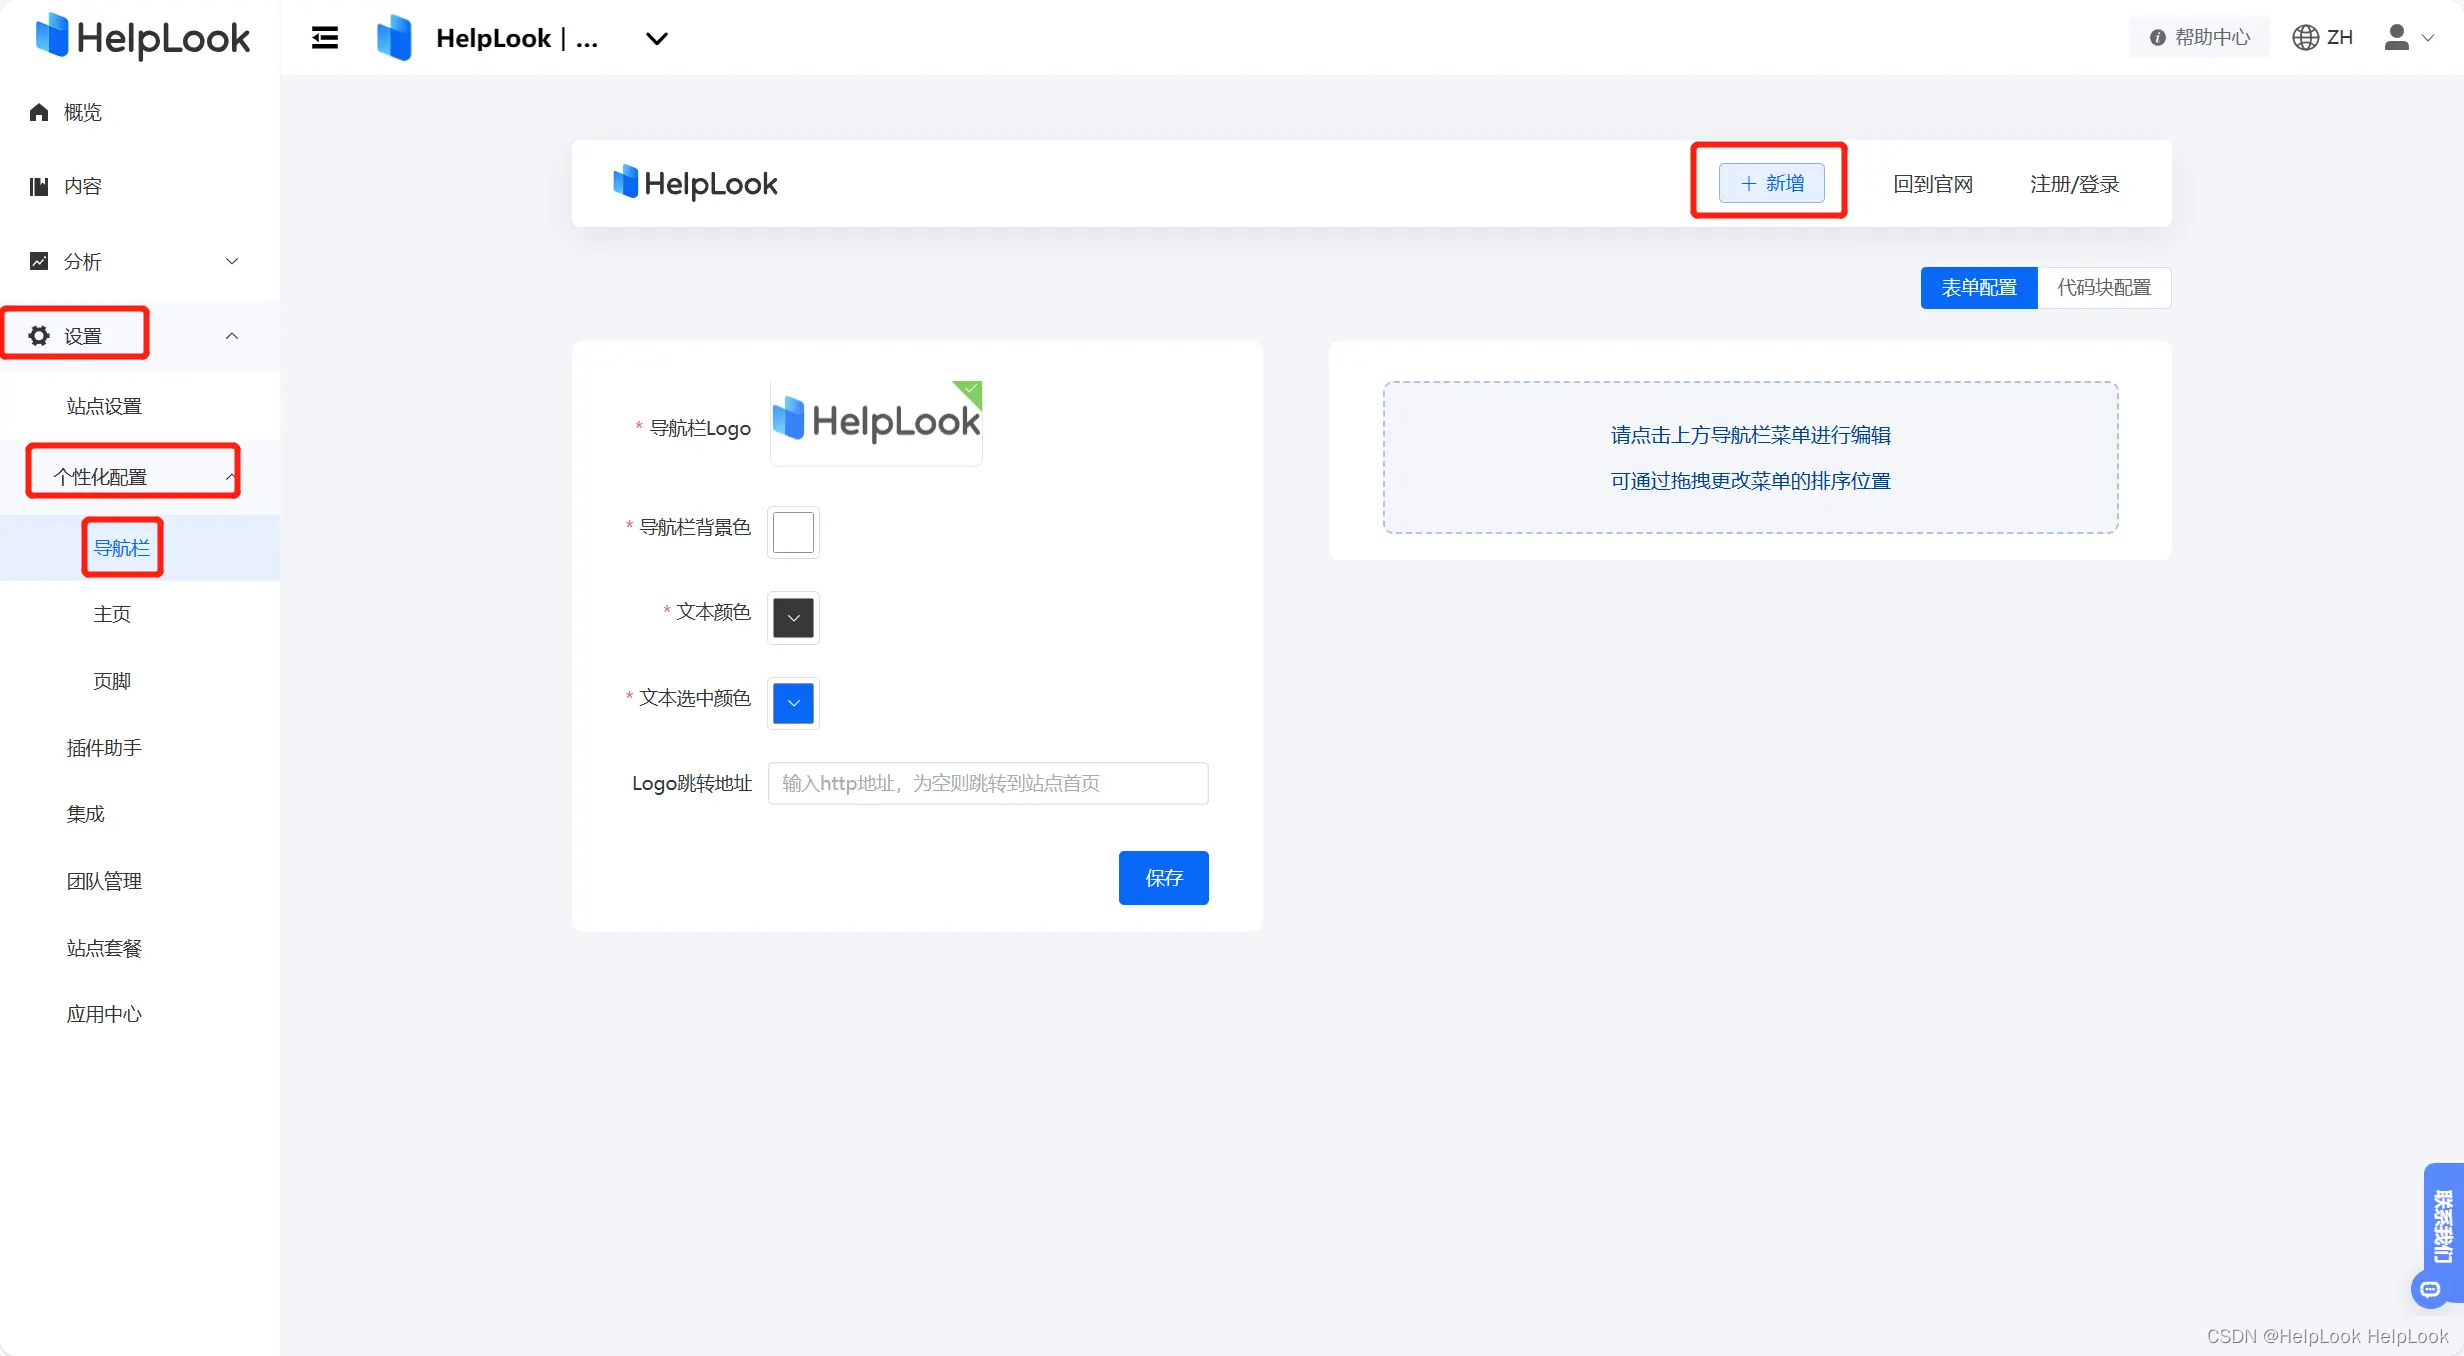The image size is (2464, 1356).
Task: Click the content book icon
Action: point(39,186)
